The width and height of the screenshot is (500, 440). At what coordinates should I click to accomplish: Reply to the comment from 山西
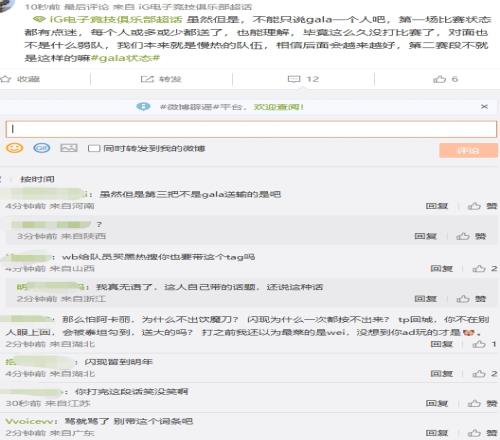pos(441,268)
